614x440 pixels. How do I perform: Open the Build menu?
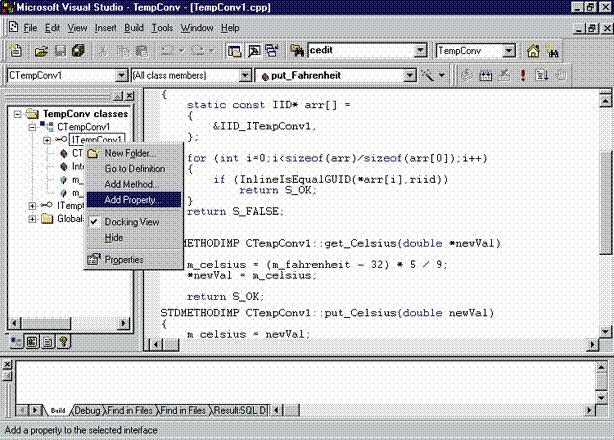click(x=134, y=28)
